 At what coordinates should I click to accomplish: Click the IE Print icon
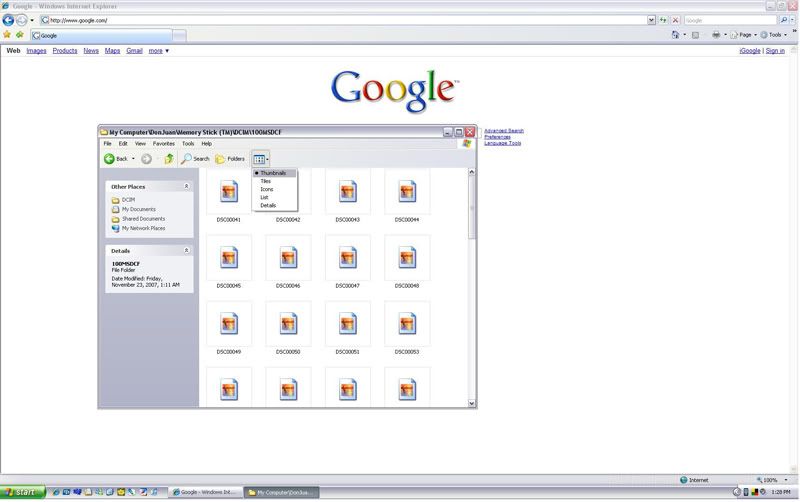[716, 35]
